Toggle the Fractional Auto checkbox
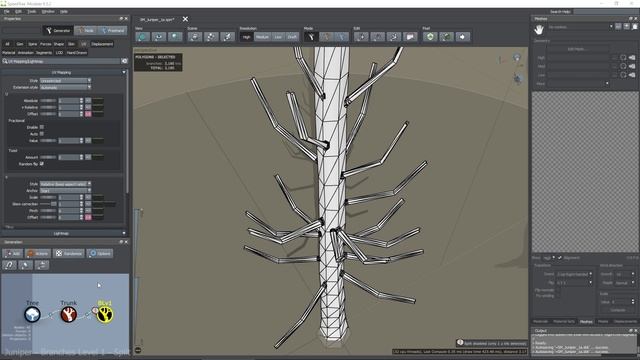This screenshot has height=360, width=640. pos(42,133)
